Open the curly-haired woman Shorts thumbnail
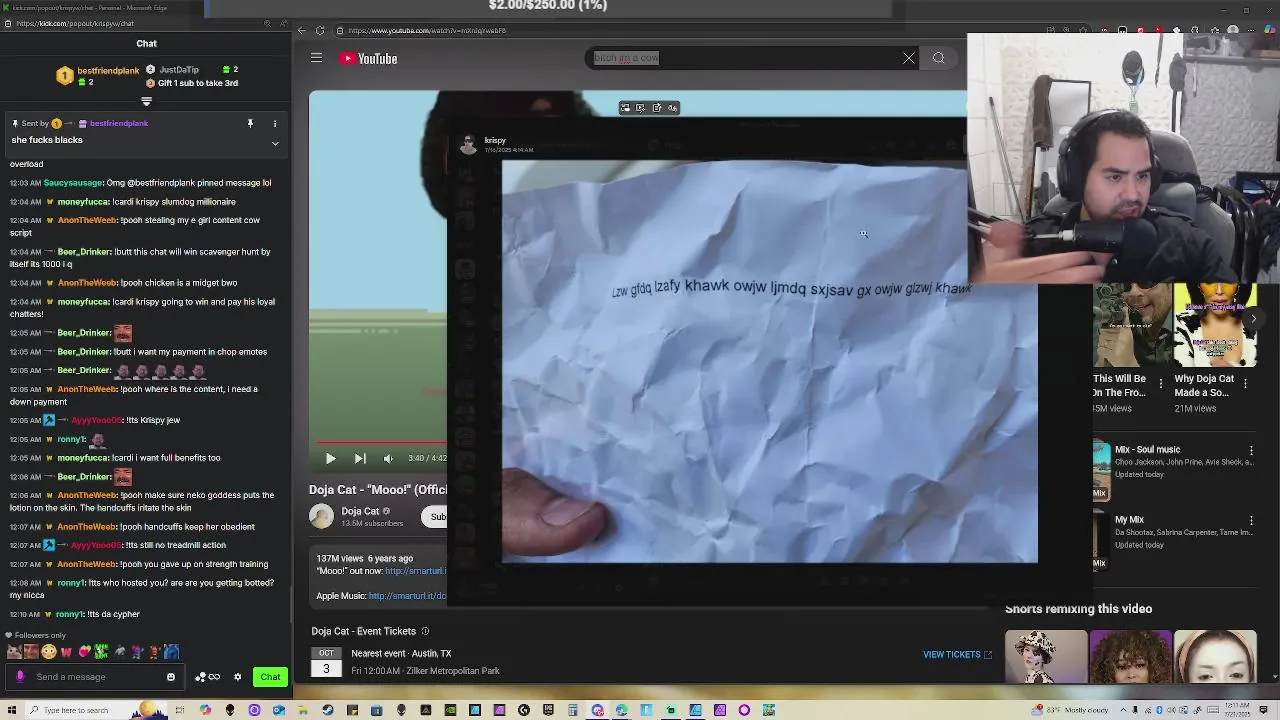 tap(1130, 657)
